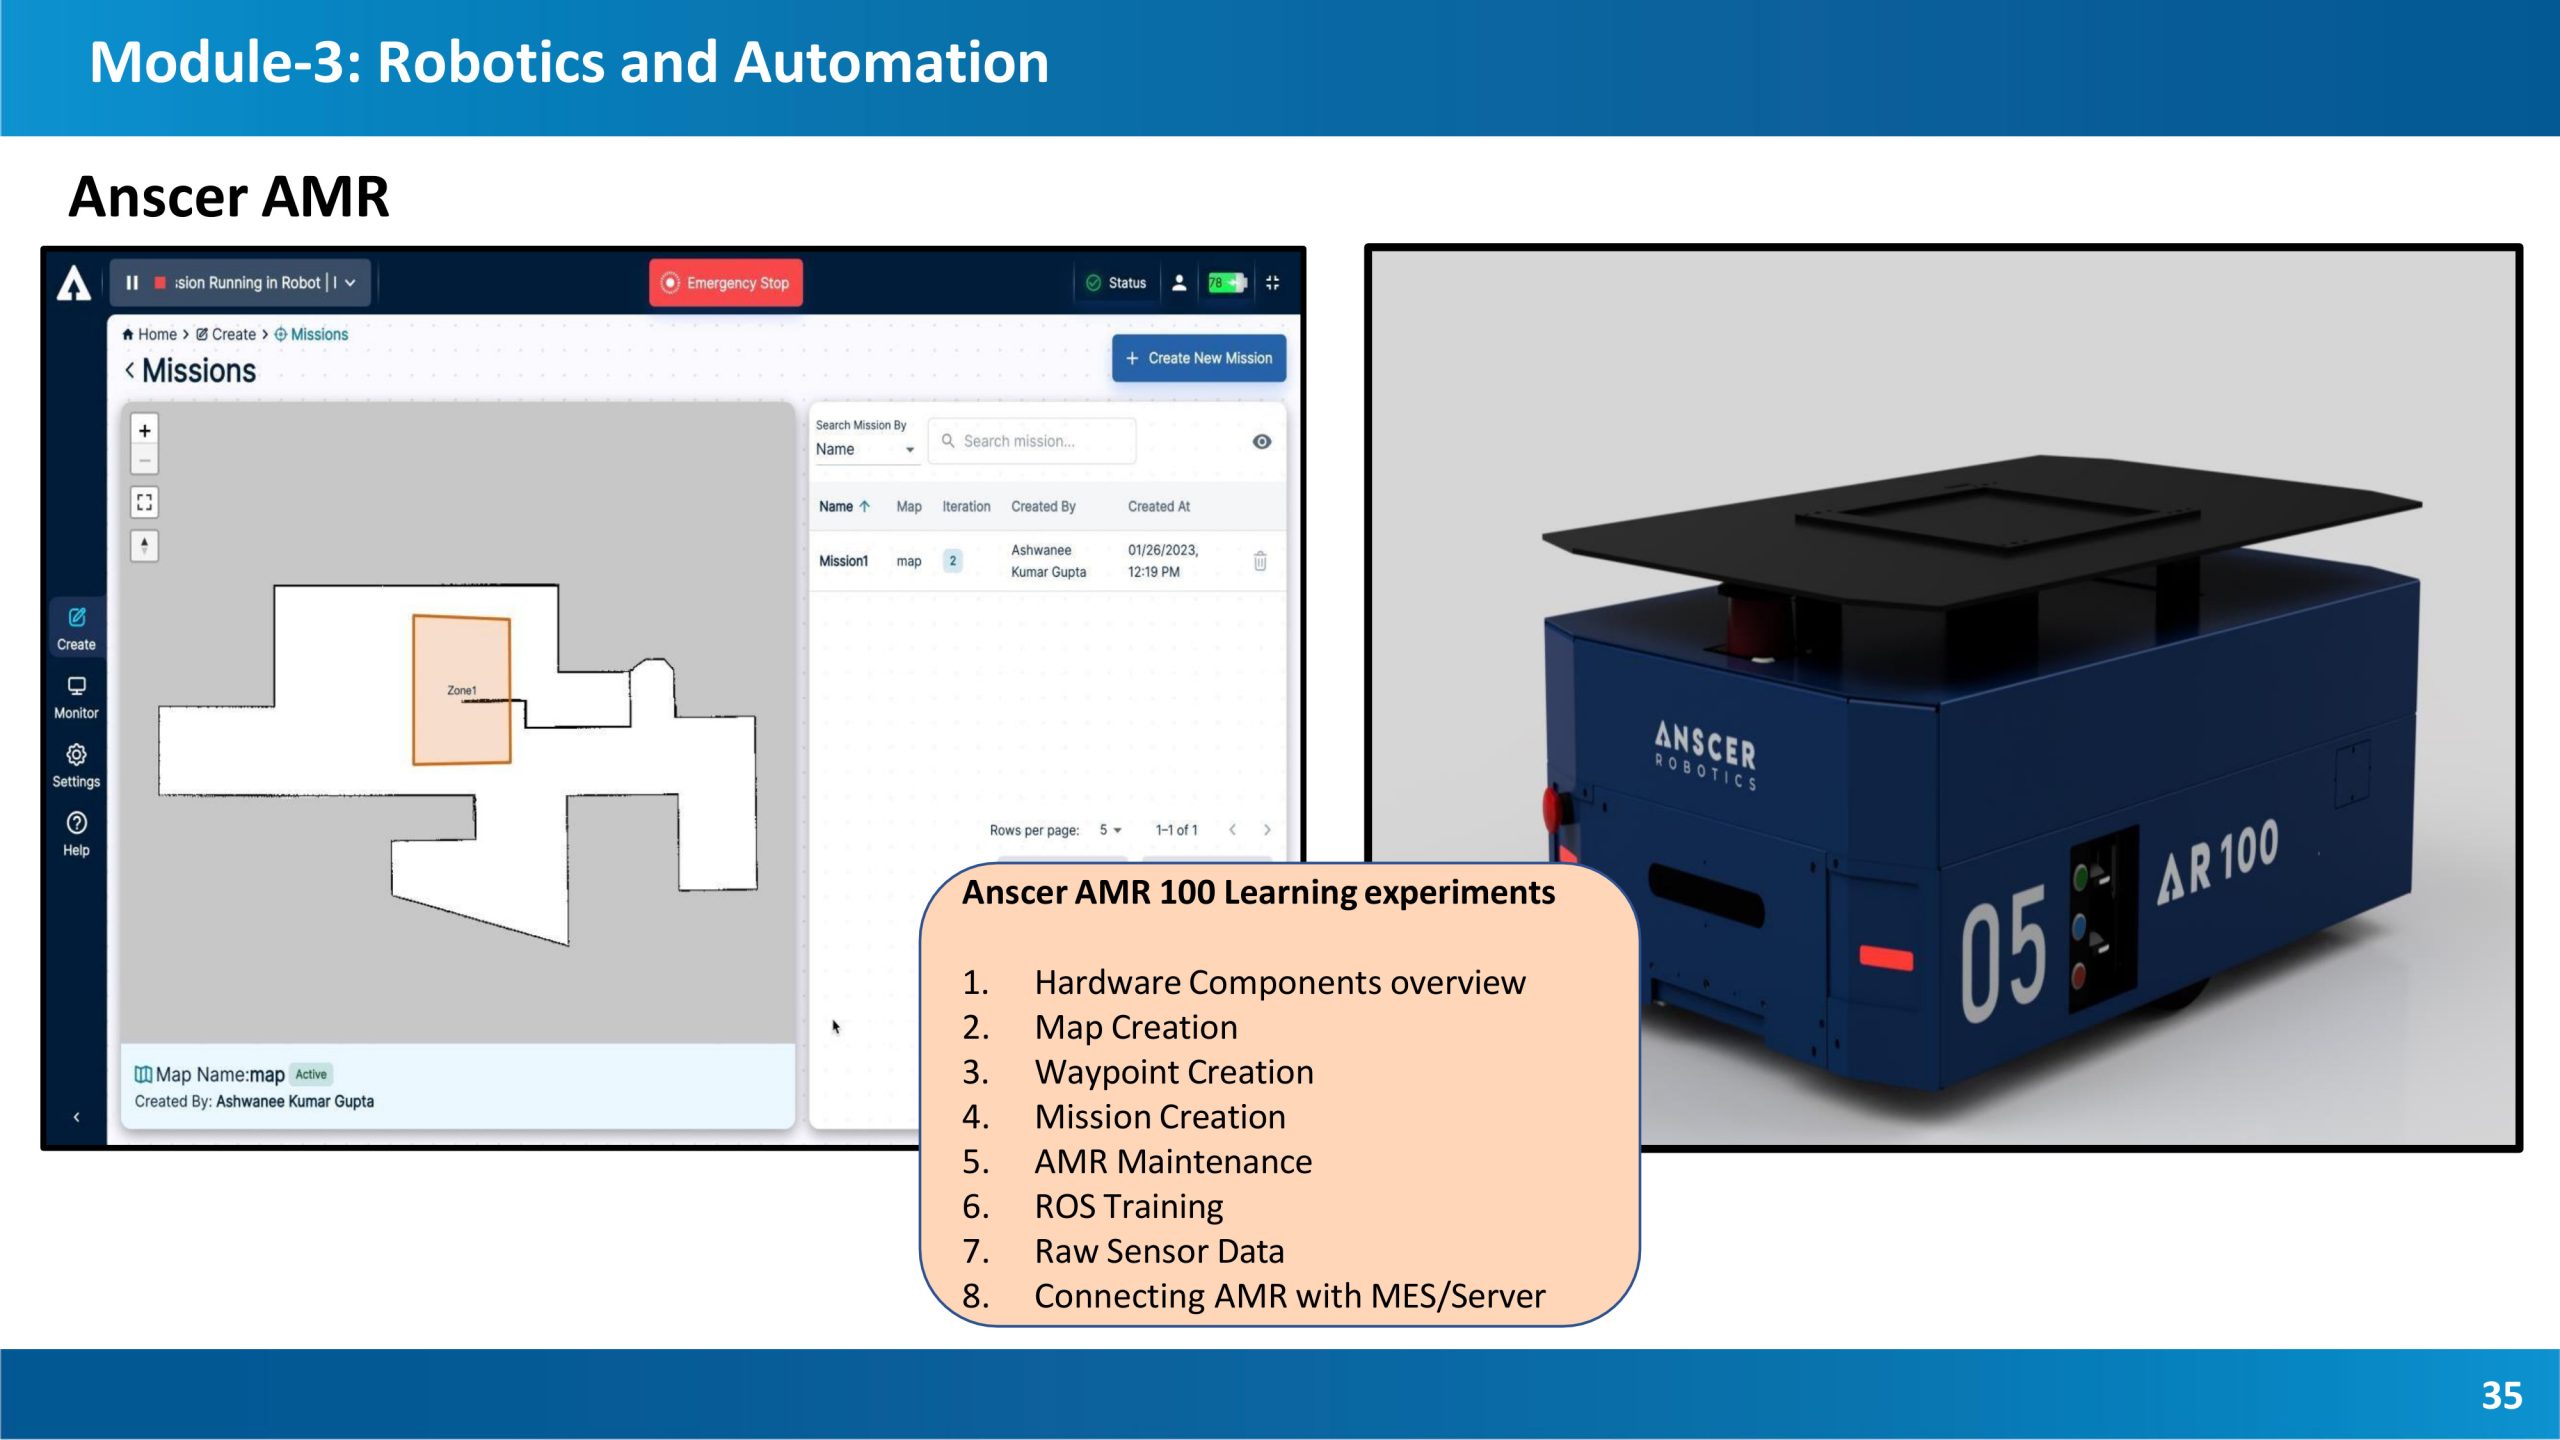Click the iteration badge 2 for Mission1
This screenshot has width=2560, height=1440.
point(953,561)
